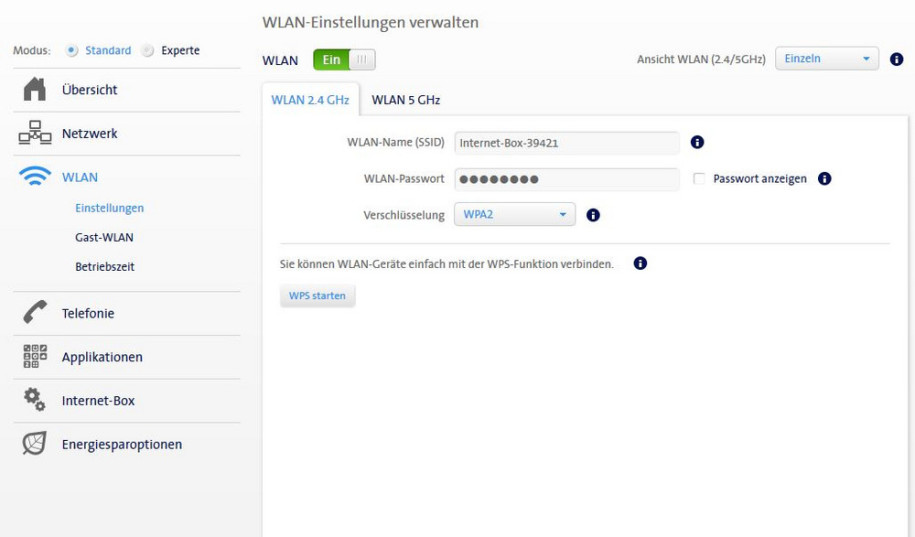
Task: Click the WPS starten button
Action: pyautogui.click(x=317, y=295)
